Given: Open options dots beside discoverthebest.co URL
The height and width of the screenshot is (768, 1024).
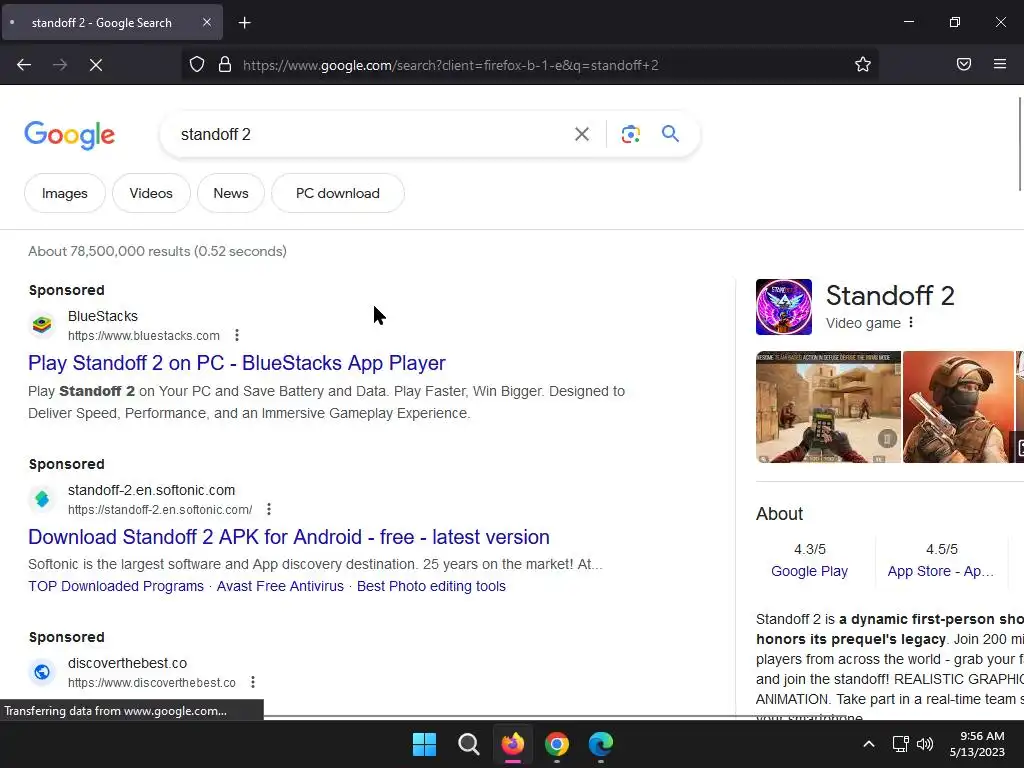Looking at the screenshot, I should click(x=253, y=682).
